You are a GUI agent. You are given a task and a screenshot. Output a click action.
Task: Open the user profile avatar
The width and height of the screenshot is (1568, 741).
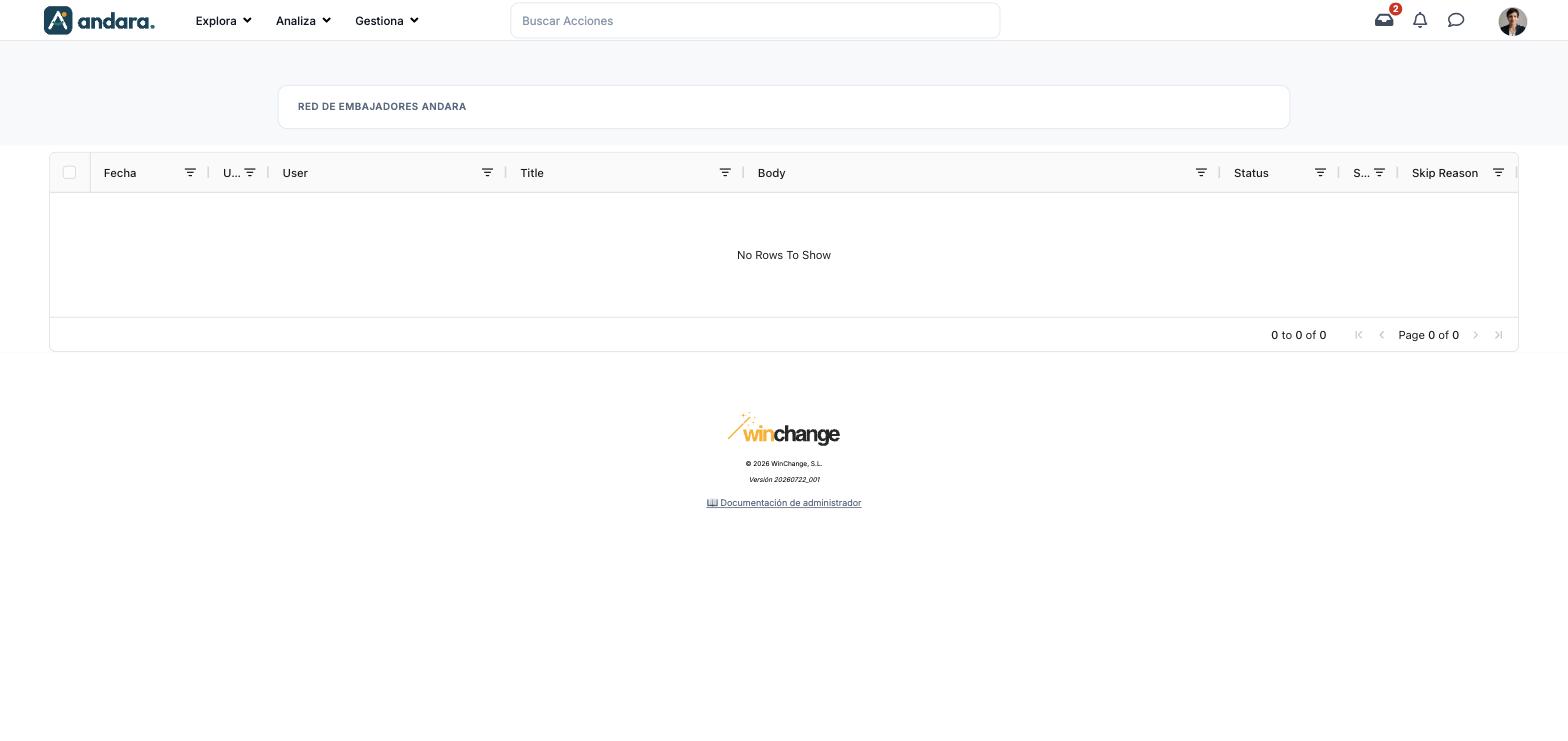point(1513,21)
